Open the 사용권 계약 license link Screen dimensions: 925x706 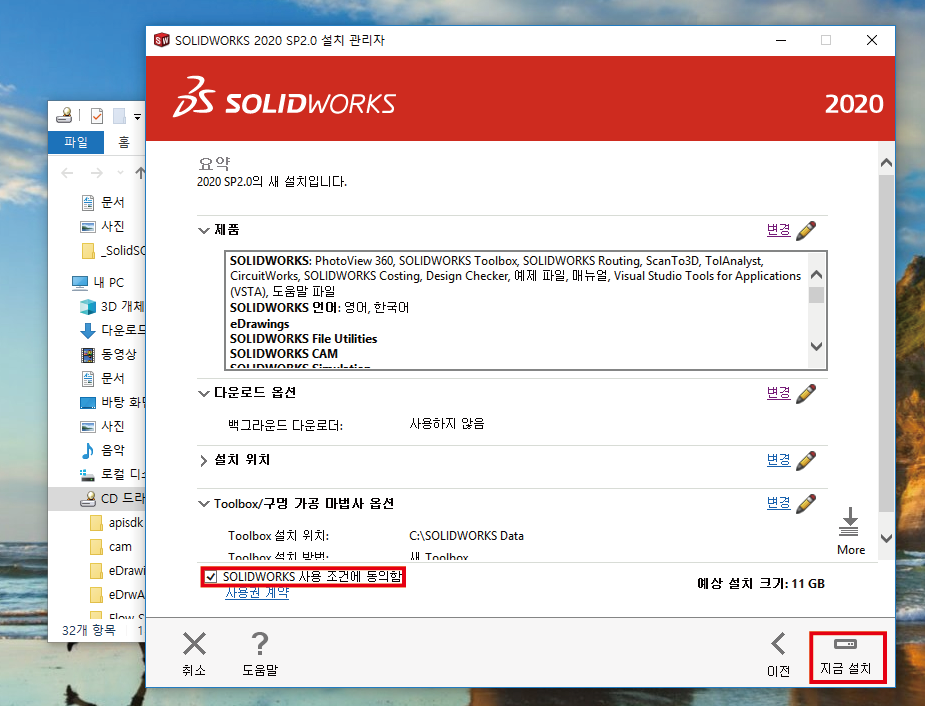tap(257, 593)
